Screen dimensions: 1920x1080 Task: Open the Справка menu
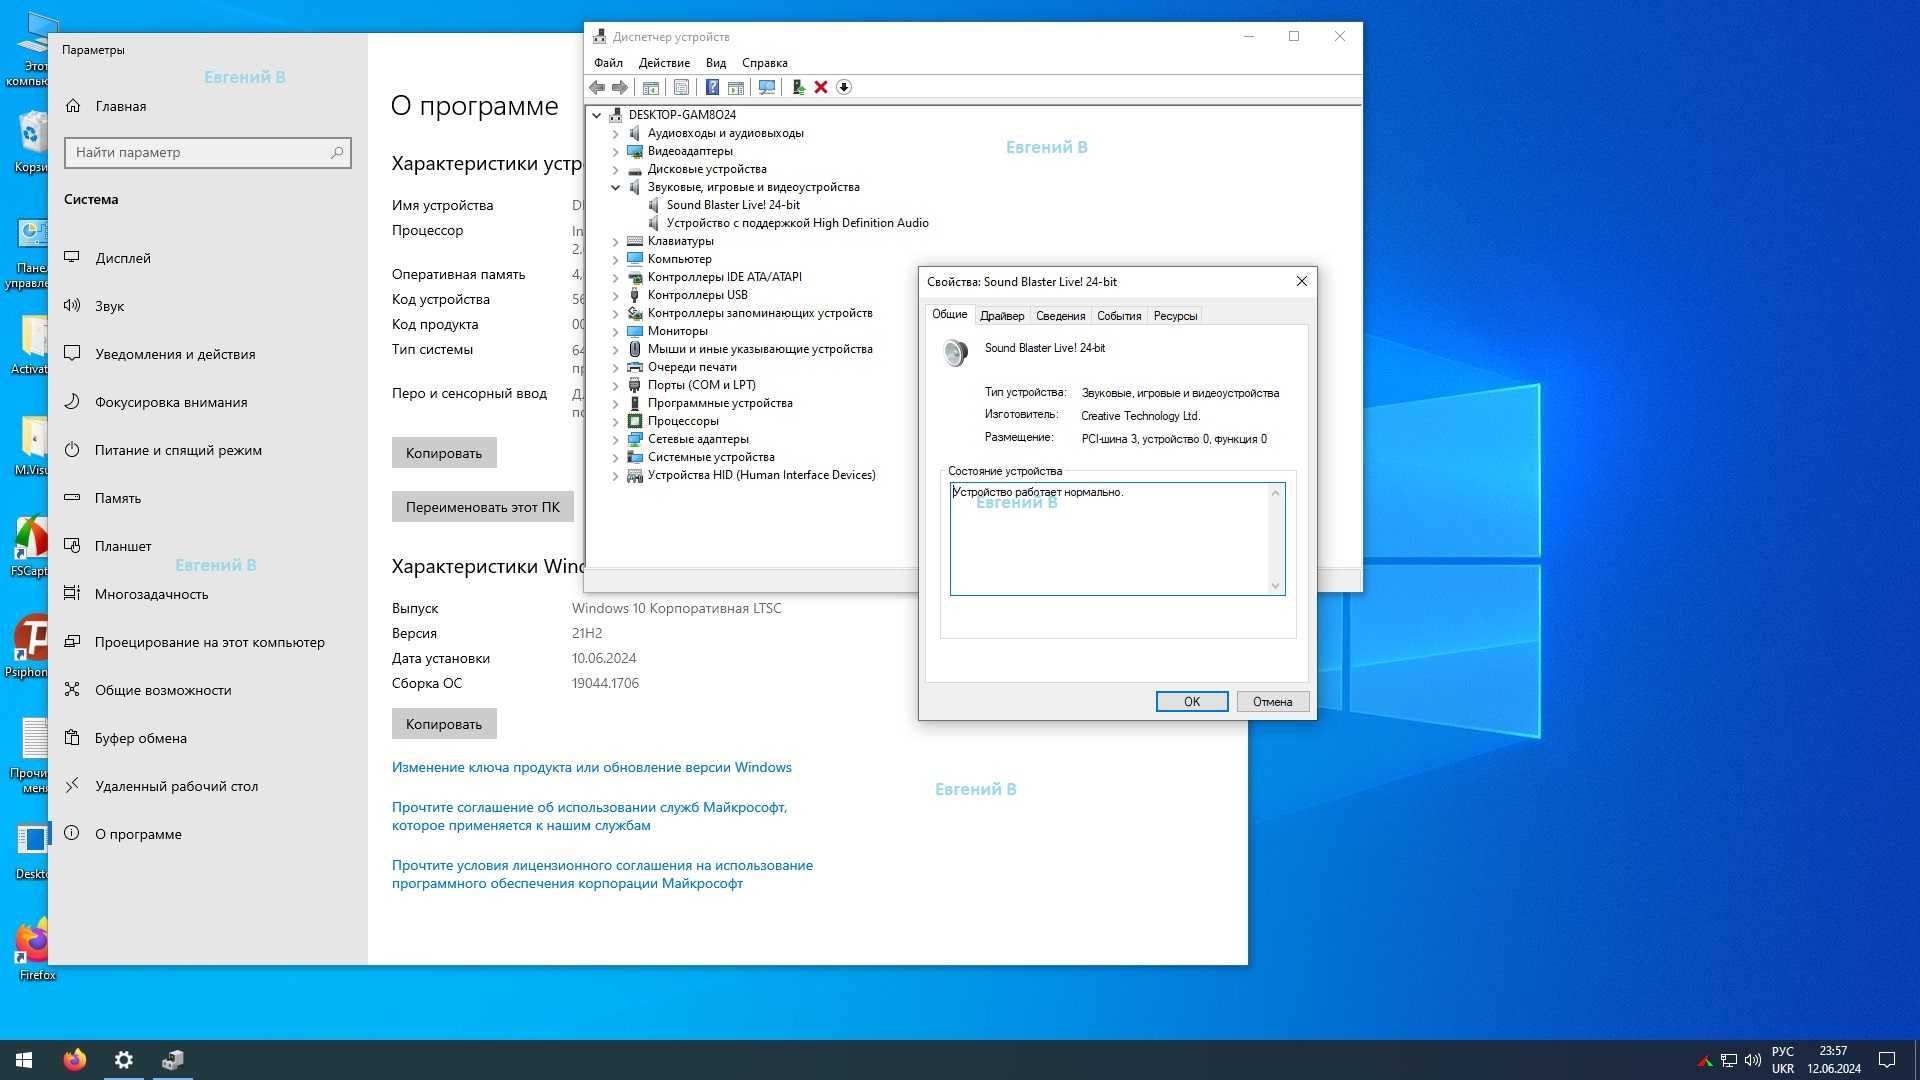click(x=765, y=63)
